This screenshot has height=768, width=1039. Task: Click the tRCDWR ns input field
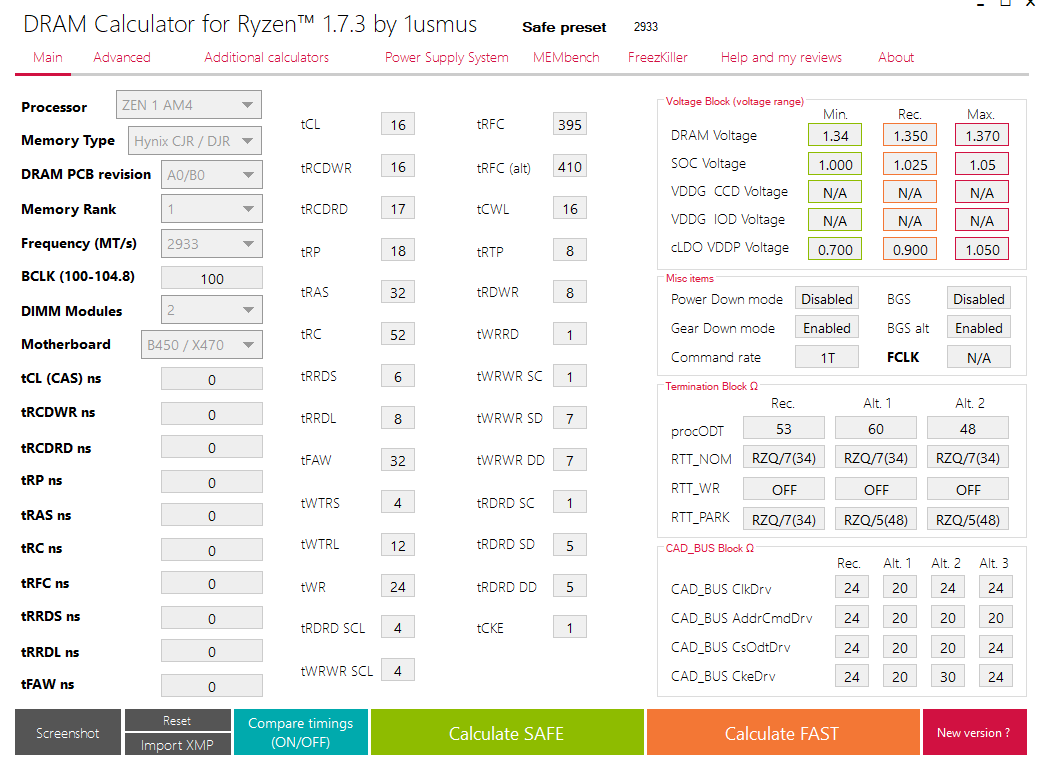pyautogui.click(x=211, y=413)
